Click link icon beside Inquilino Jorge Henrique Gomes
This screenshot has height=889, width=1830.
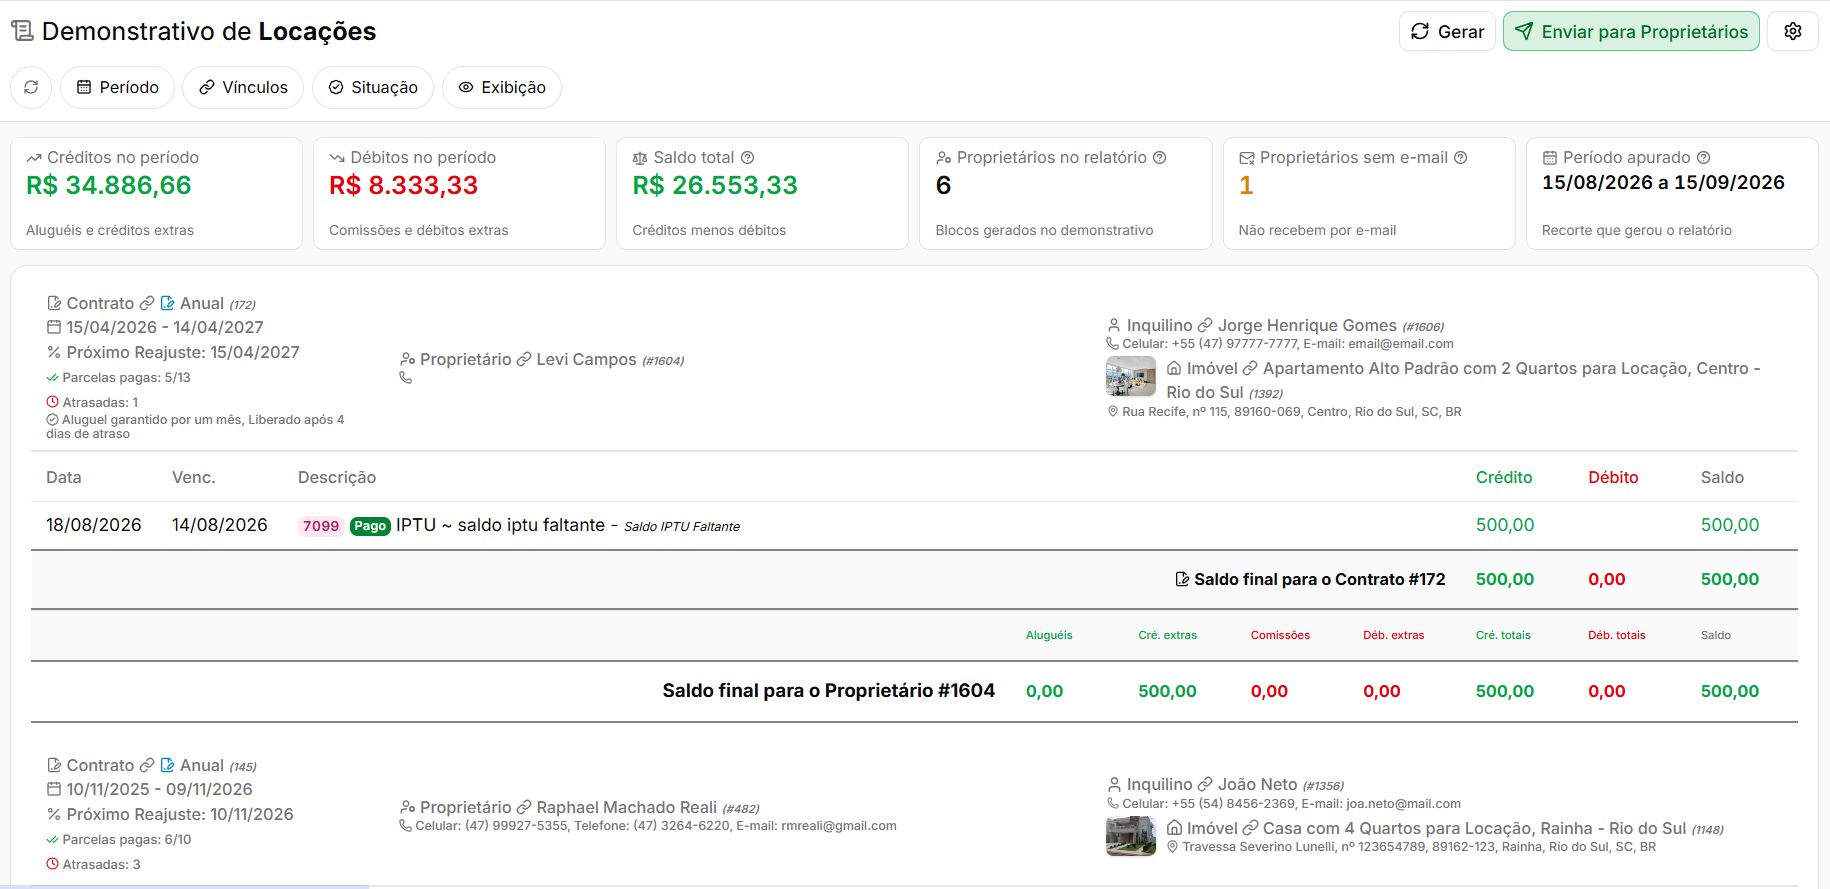1205,325
